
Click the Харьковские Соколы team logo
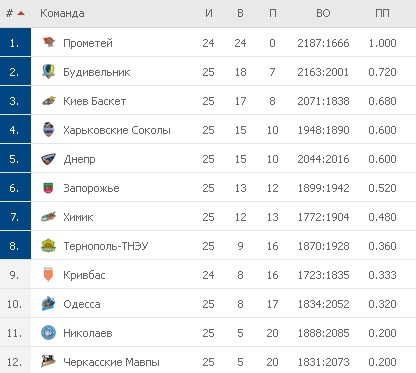point(49,130)
